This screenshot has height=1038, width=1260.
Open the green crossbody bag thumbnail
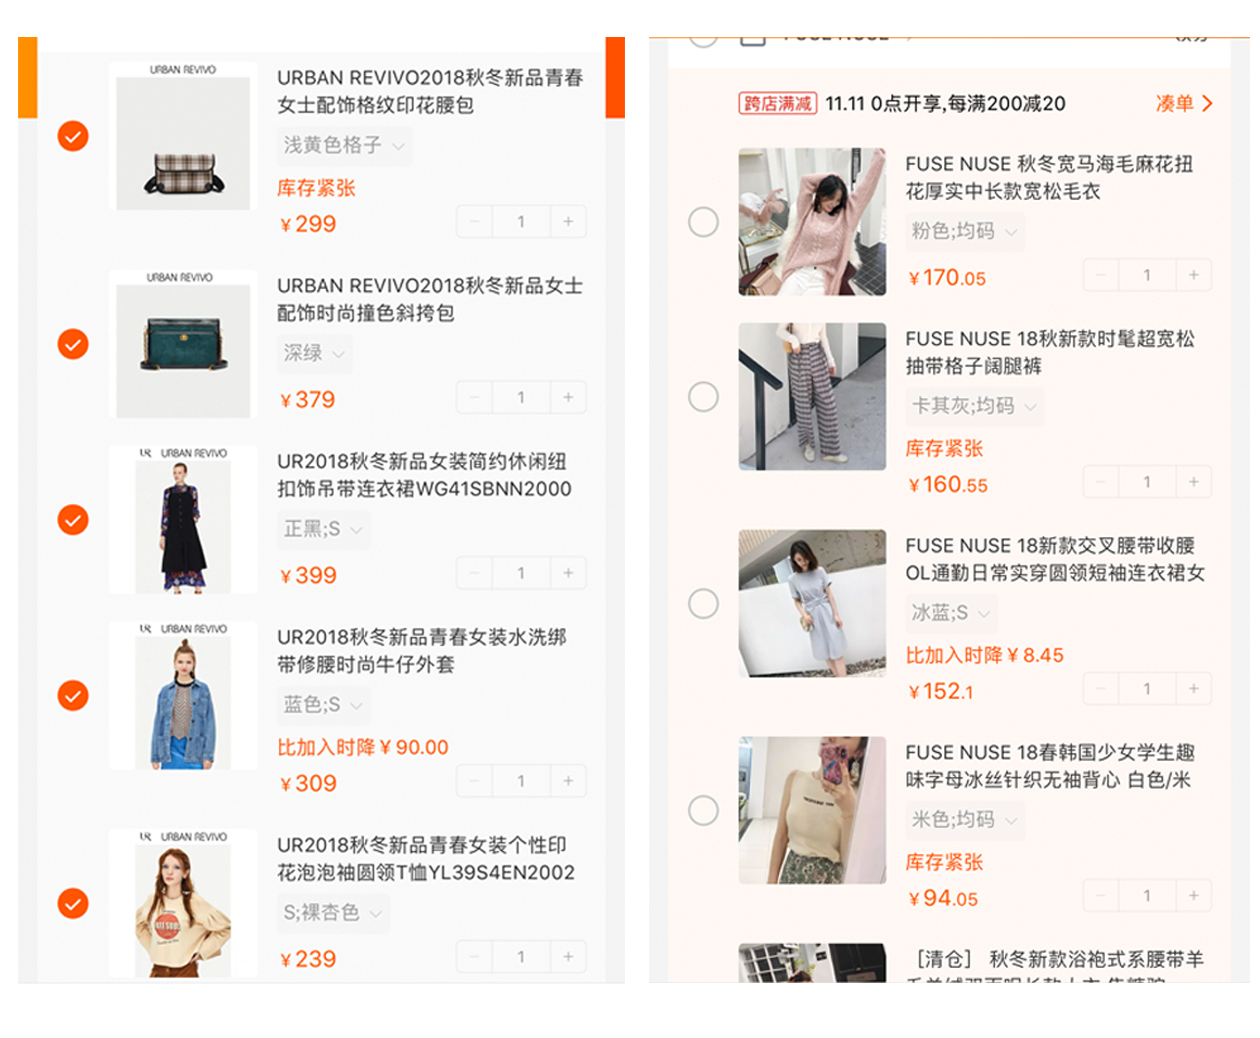[x=183, y=344]
